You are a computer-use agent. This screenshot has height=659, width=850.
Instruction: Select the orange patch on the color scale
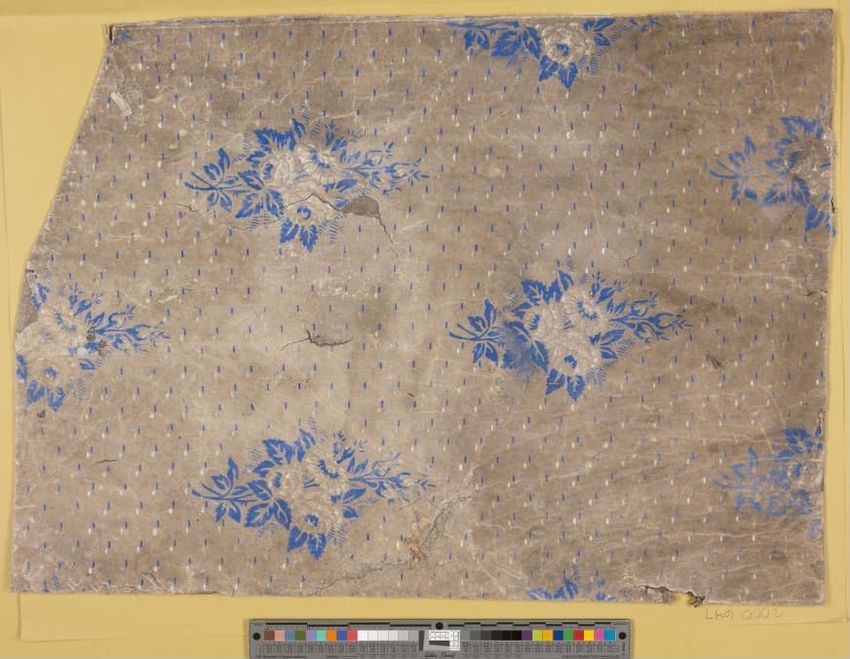pyautogui.click(x=331, y=635)
